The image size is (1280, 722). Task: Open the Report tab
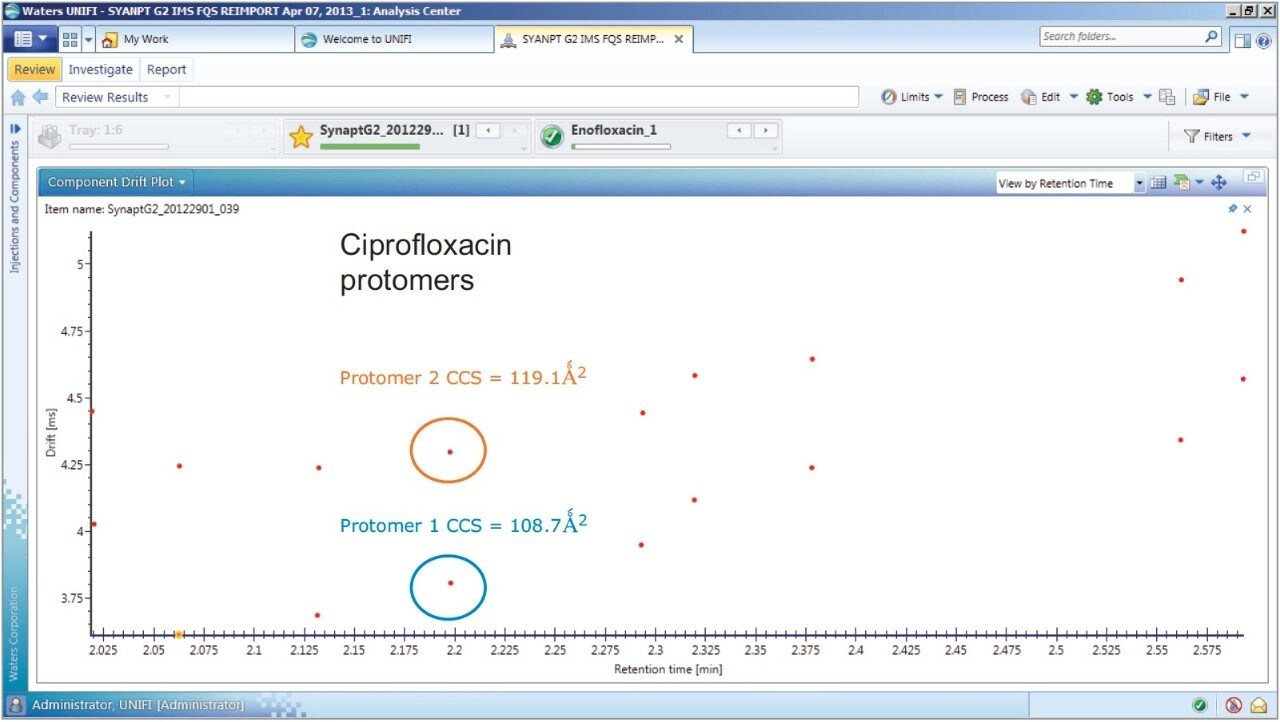(x=166, y=69)
